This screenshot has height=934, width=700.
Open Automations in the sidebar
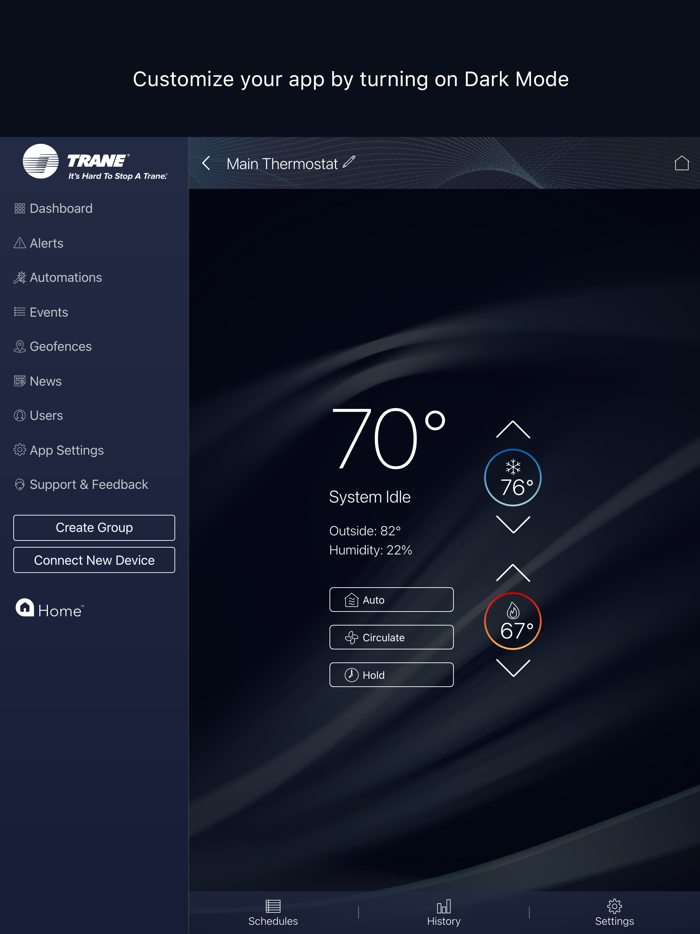pyautogui.click(x=58, y=278)
